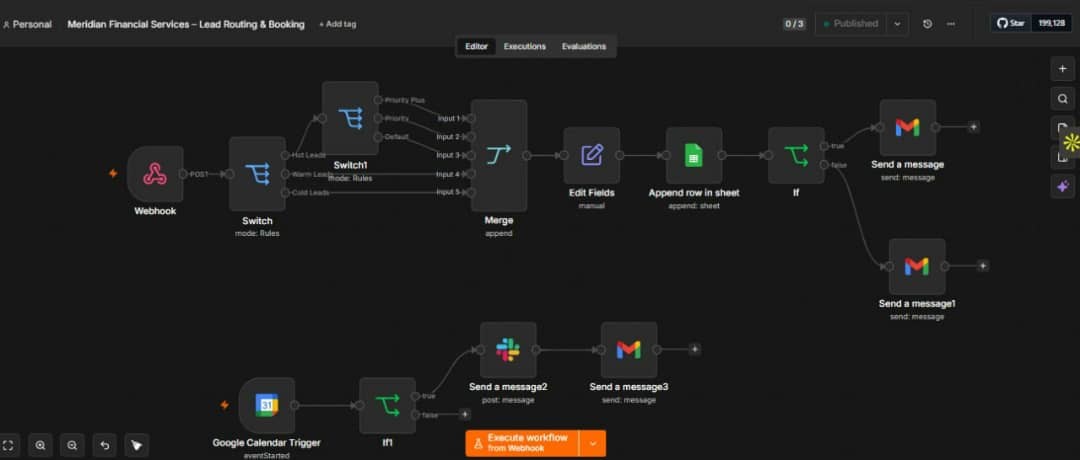Screen dimensions: 1080x460
Task: Click the Cold Leads output connector
Action: pos(285,193)
